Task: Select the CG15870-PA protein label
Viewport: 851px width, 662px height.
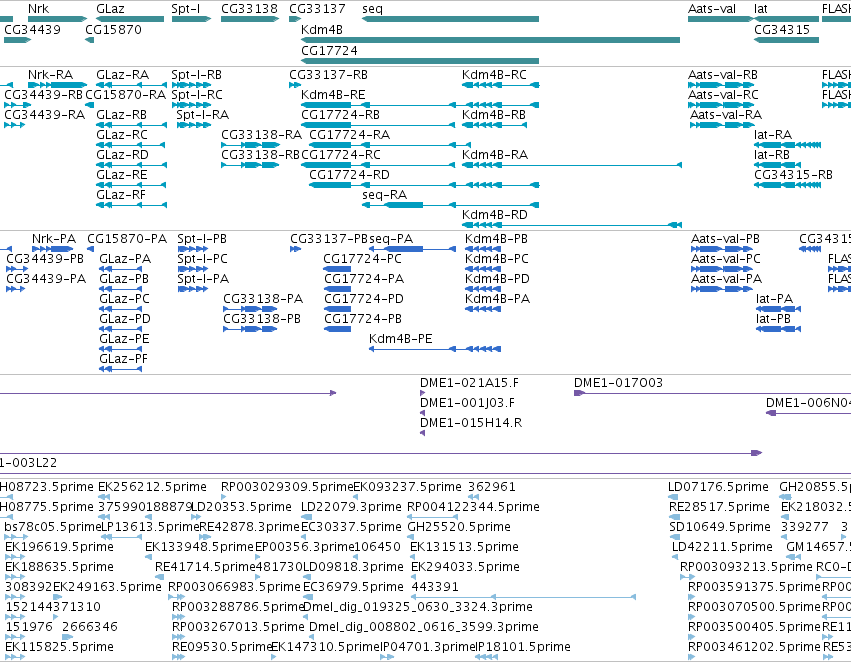Action: [x=127, y=239]
